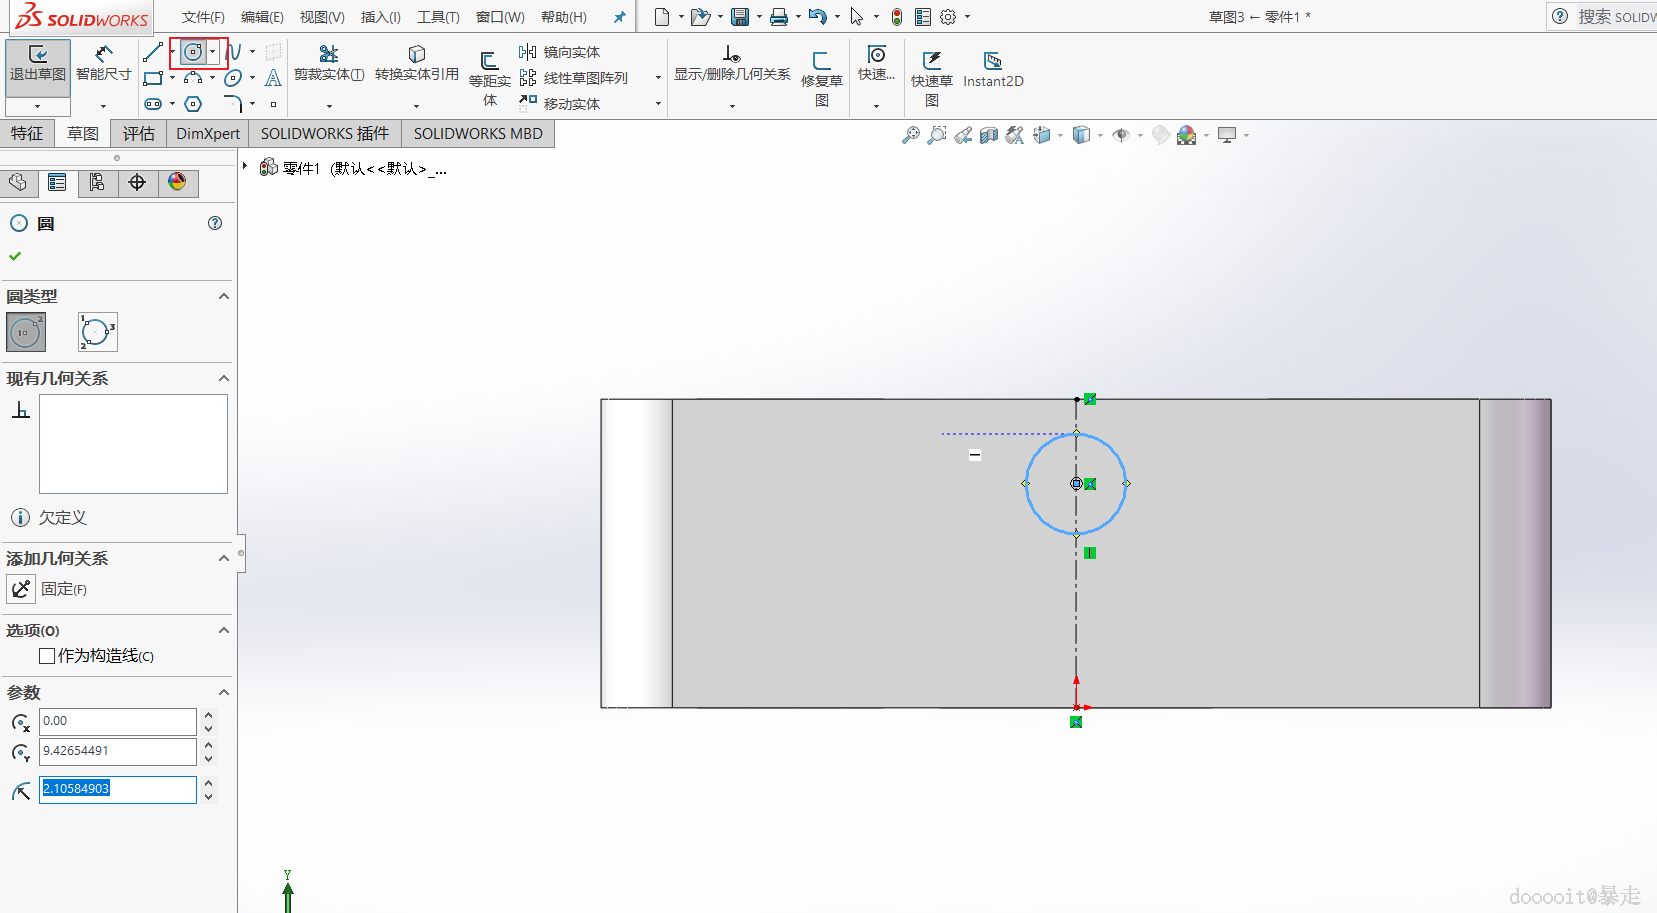The image size is (1657, 913).
Task: Select the perimeter circle type
Action: (x=97, y=332)
